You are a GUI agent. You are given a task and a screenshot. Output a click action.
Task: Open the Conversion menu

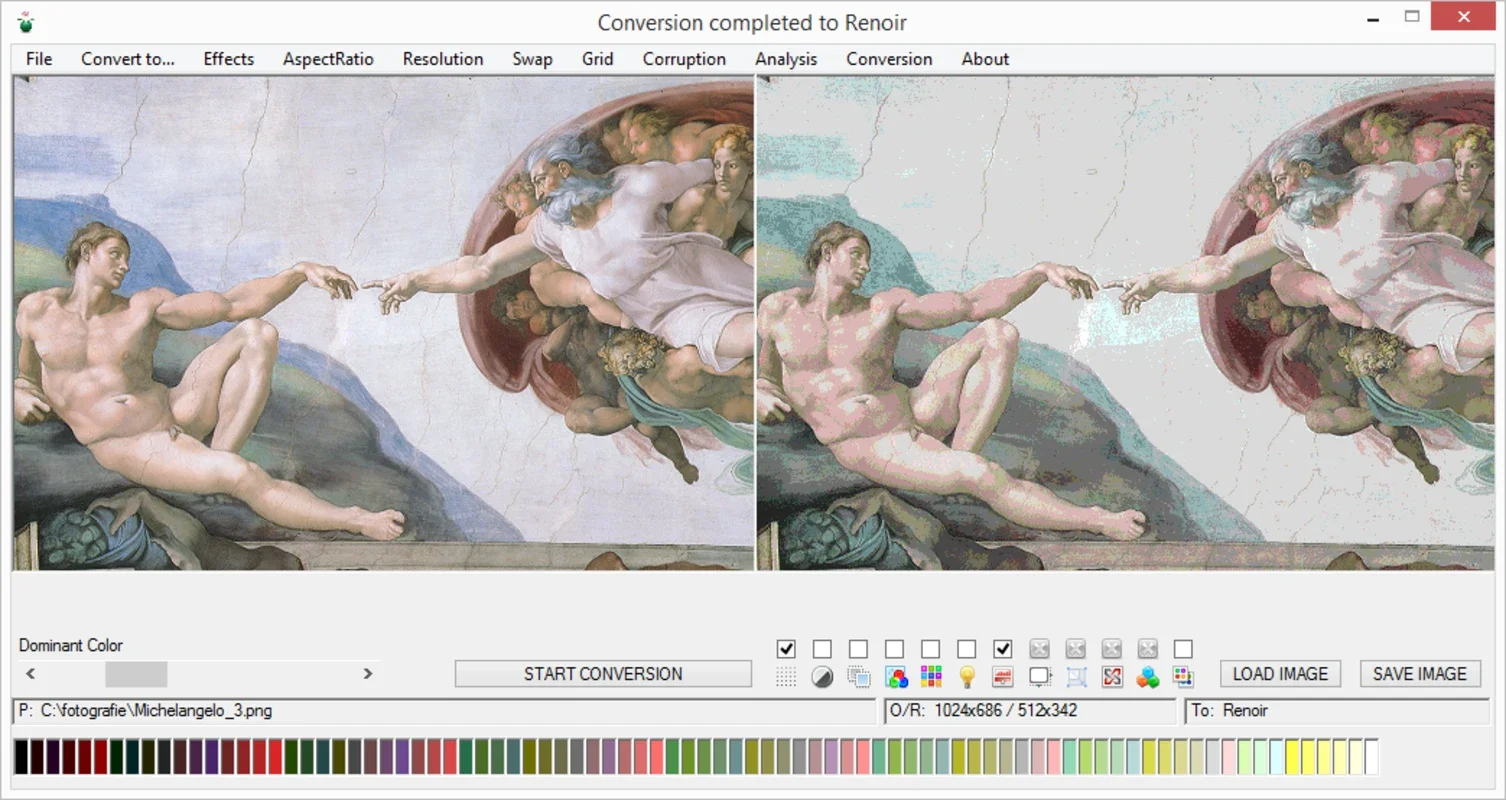[x=889, y=59]
